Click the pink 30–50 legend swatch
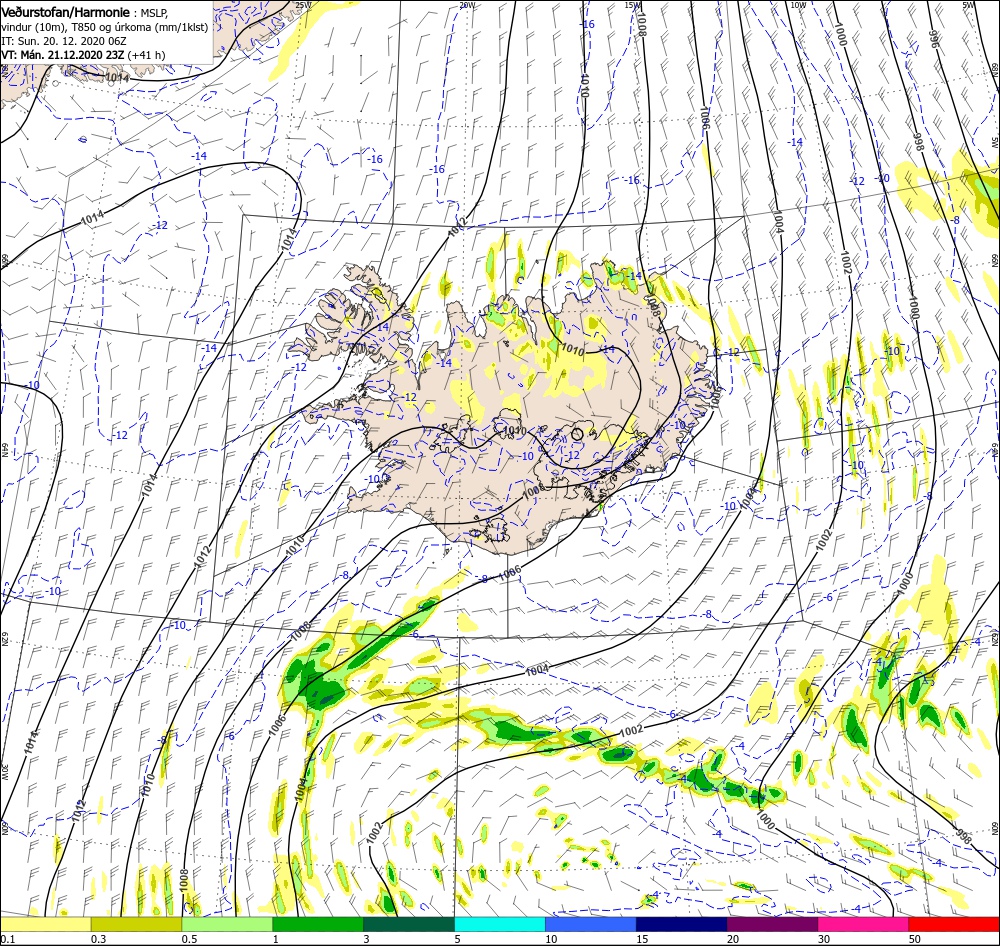This screenshot has height=946, width=1000. pyautogui.click(x=863, y=924)
